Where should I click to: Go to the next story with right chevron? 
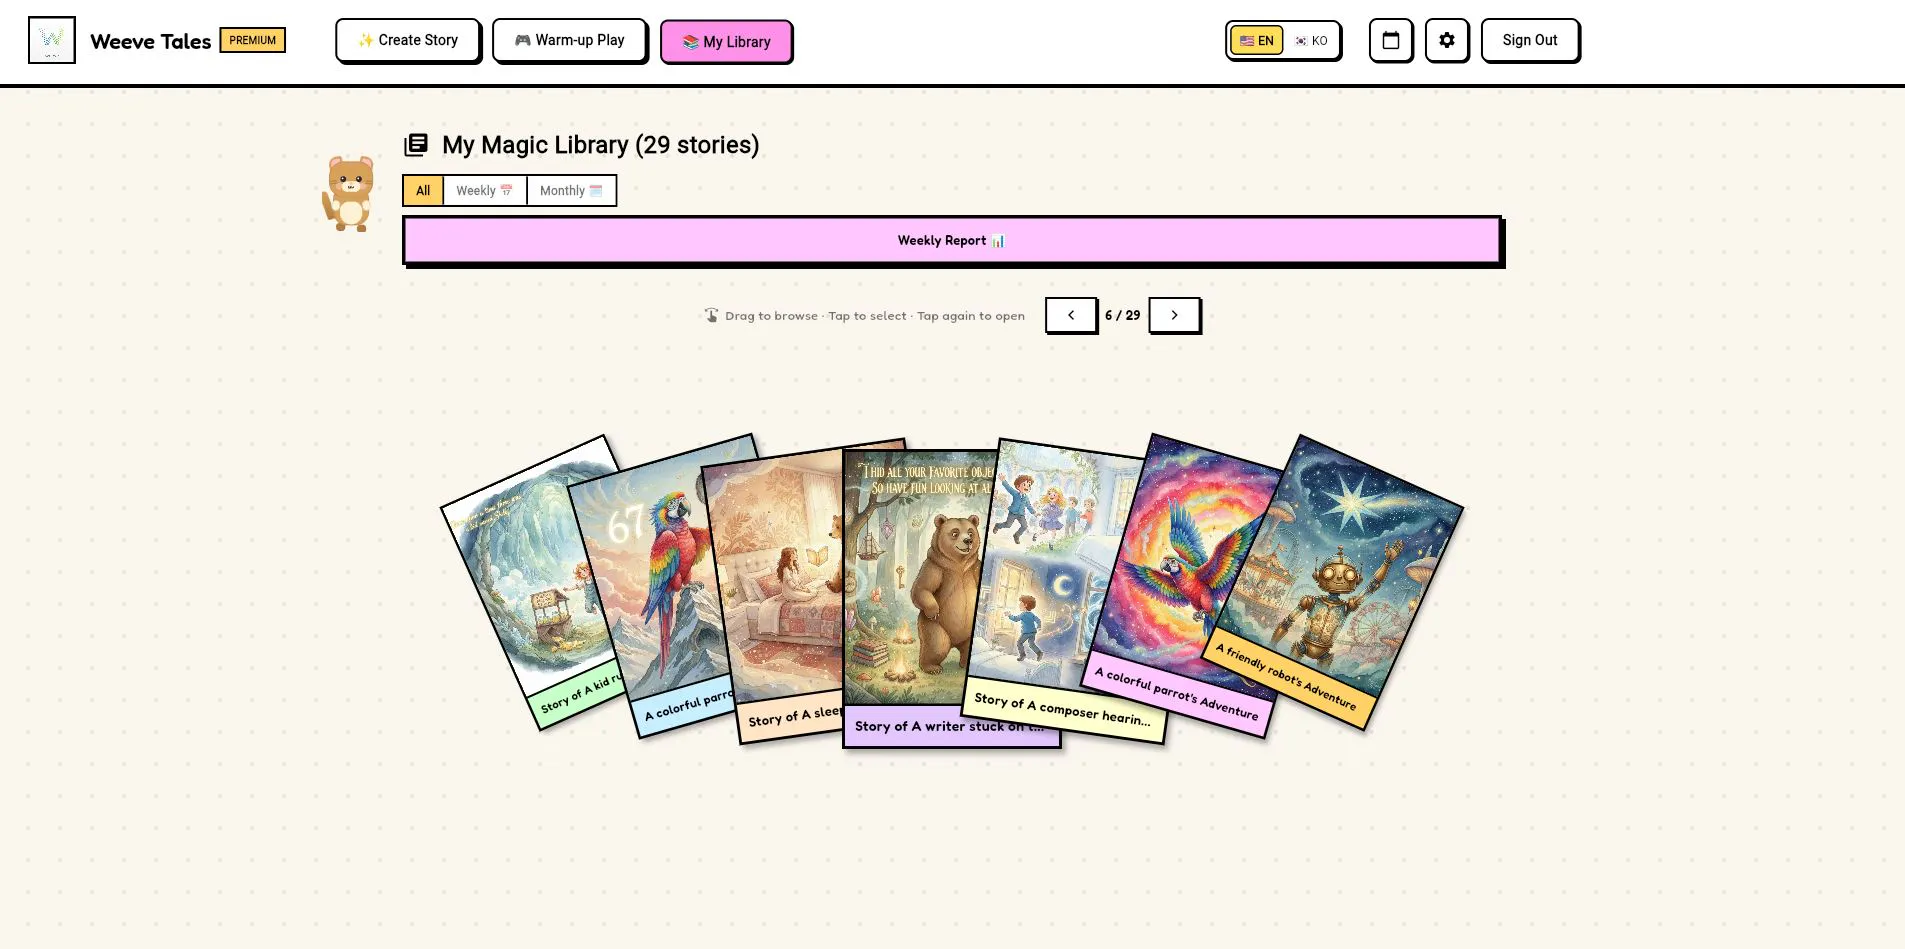click(1174, 315)
